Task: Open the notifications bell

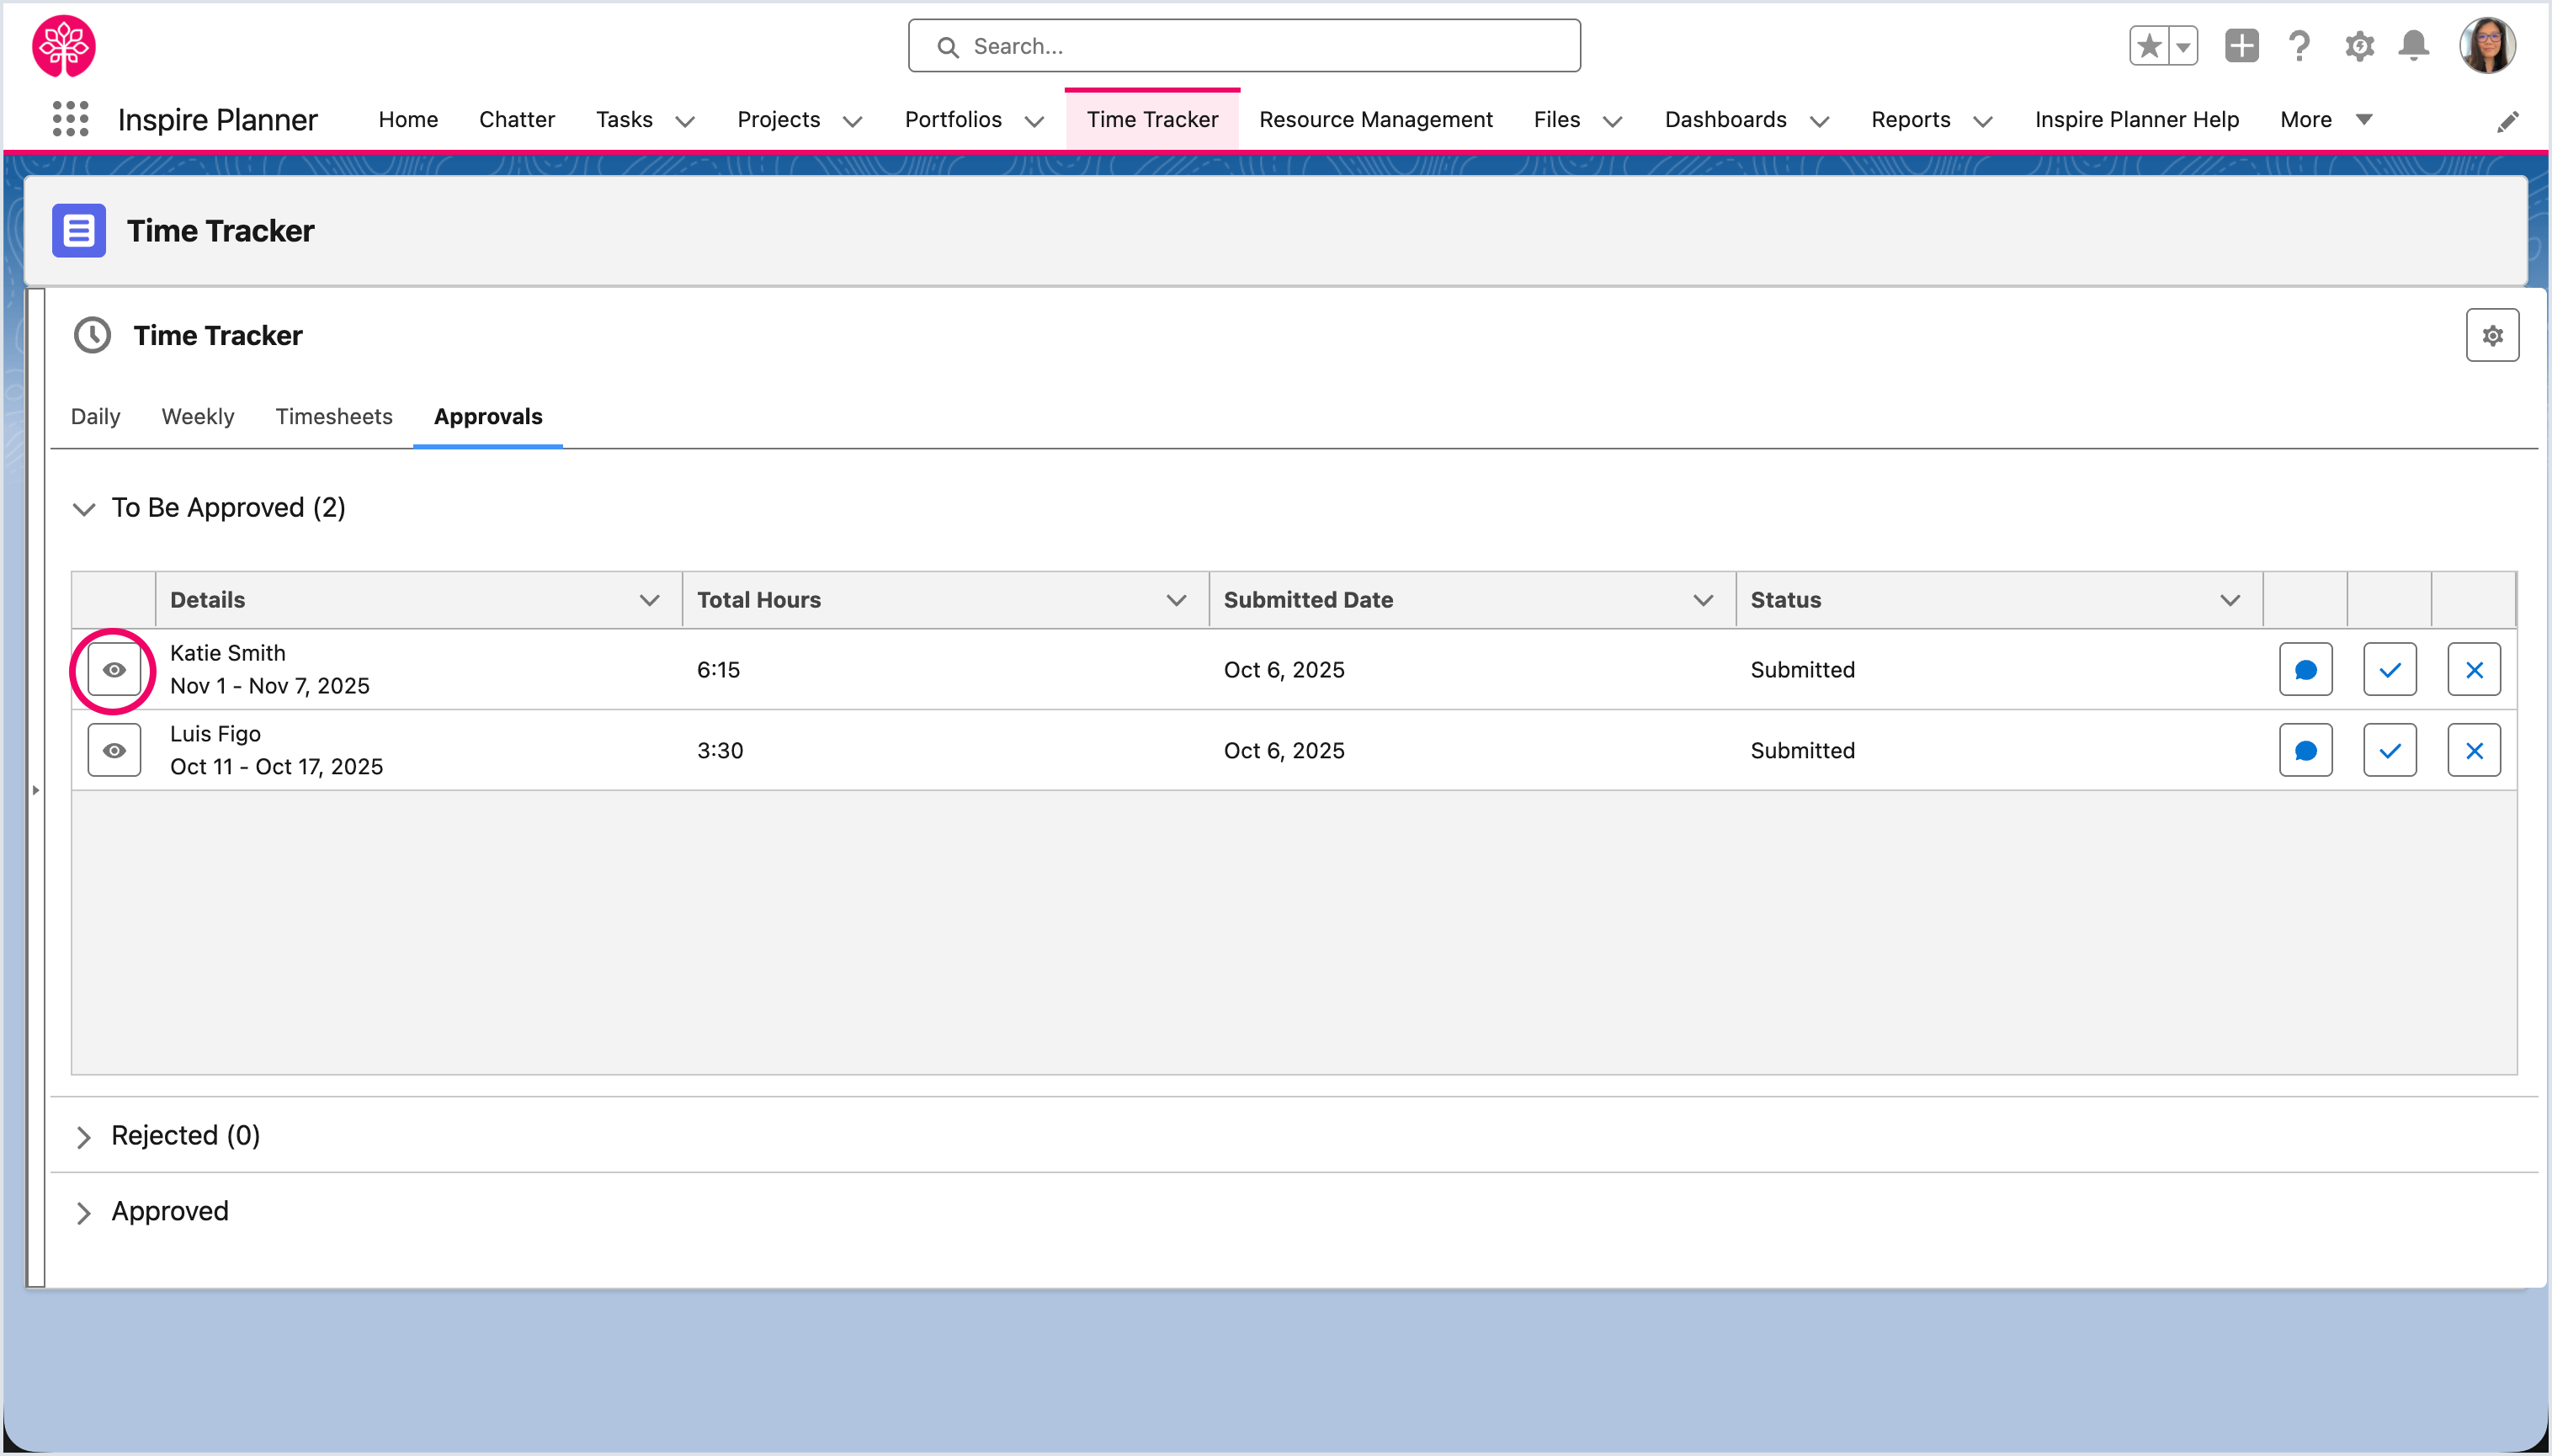Action: pos(2413,46)
